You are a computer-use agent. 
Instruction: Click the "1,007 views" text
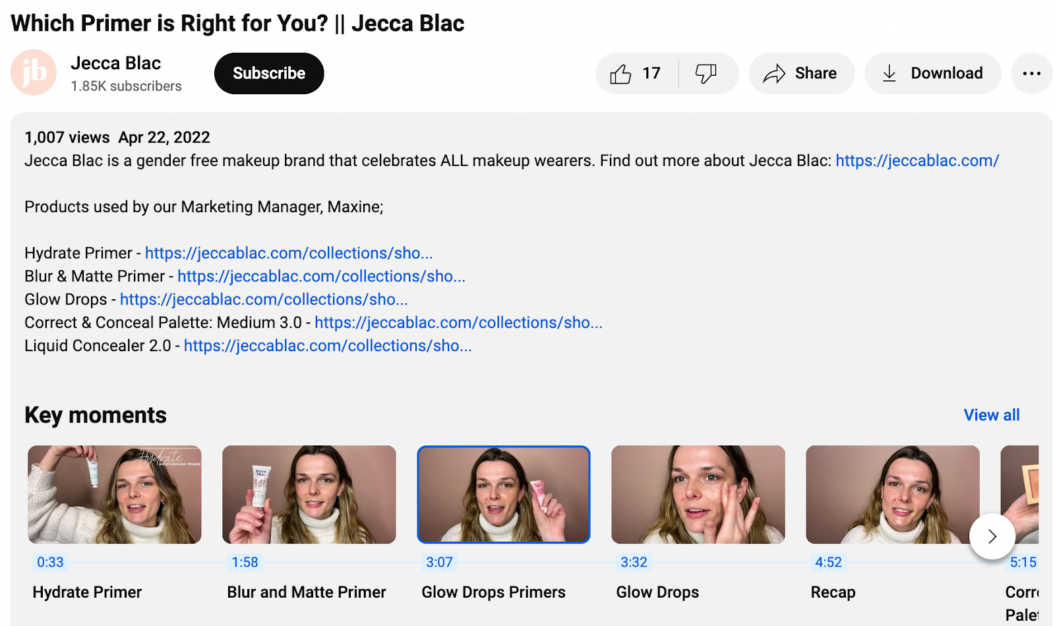tap(67, 137)
